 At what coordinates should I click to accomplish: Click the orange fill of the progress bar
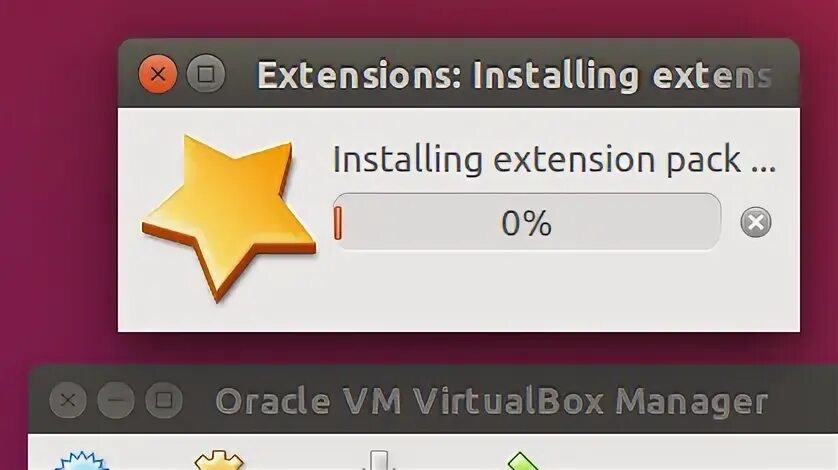click(x=338, y=222)
